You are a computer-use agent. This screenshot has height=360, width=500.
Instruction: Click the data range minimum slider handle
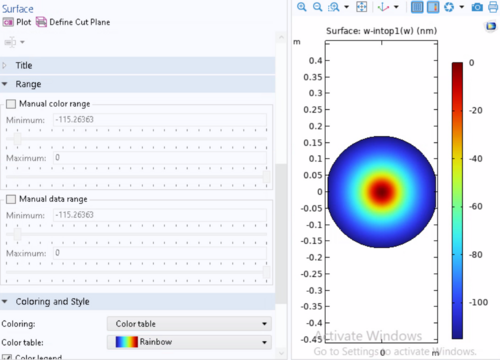(17, 234)
